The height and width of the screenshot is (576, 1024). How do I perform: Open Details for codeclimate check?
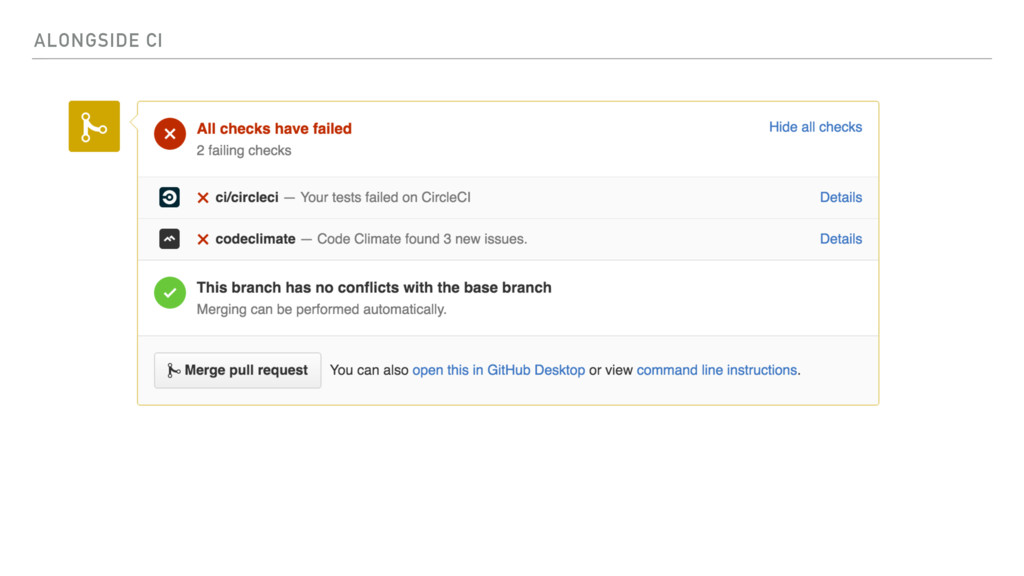click(840, 239)
